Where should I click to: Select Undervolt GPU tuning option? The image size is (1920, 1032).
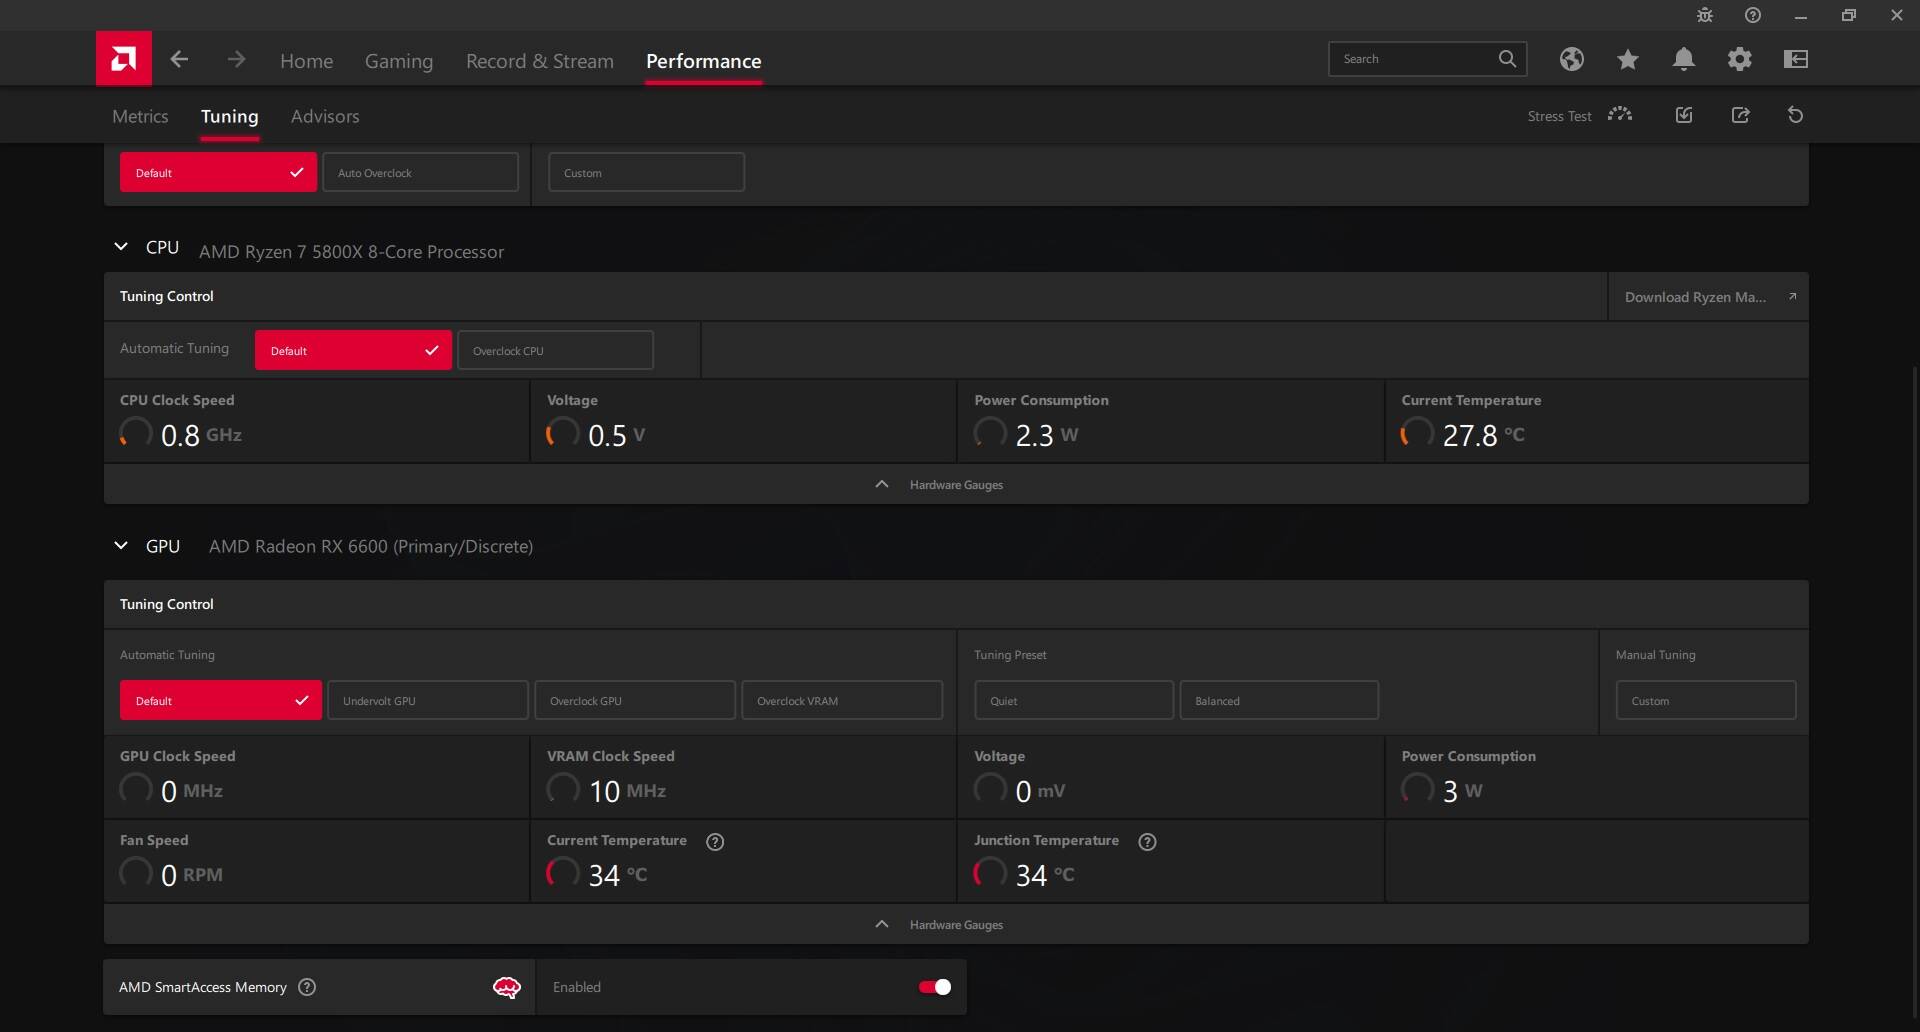coord(427,701)
